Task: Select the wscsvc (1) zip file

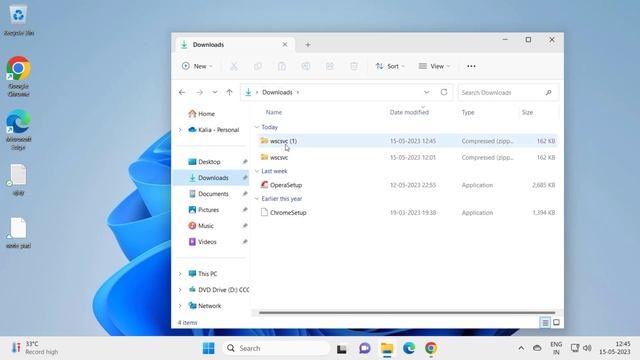Action: tap(407, 141)
